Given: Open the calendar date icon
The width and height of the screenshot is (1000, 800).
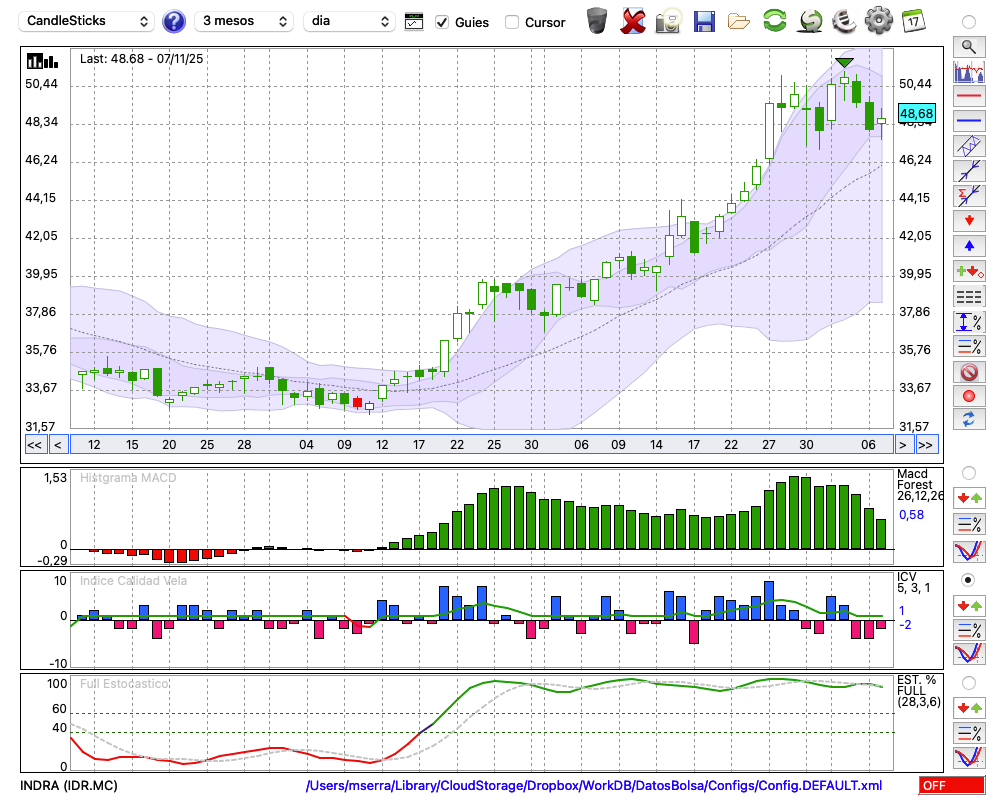Looking at the screenshot, I should 912,21.
